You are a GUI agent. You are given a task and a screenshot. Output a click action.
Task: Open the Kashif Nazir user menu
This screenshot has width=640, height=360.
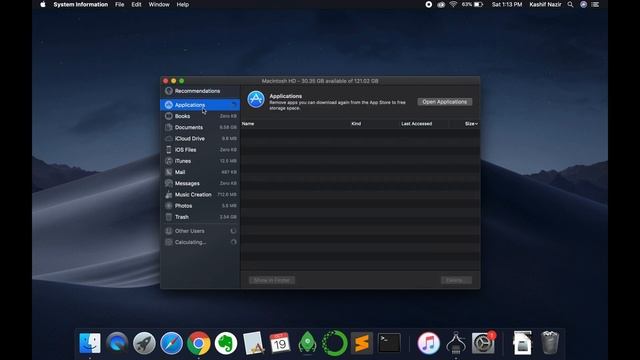tap(545, 4)
